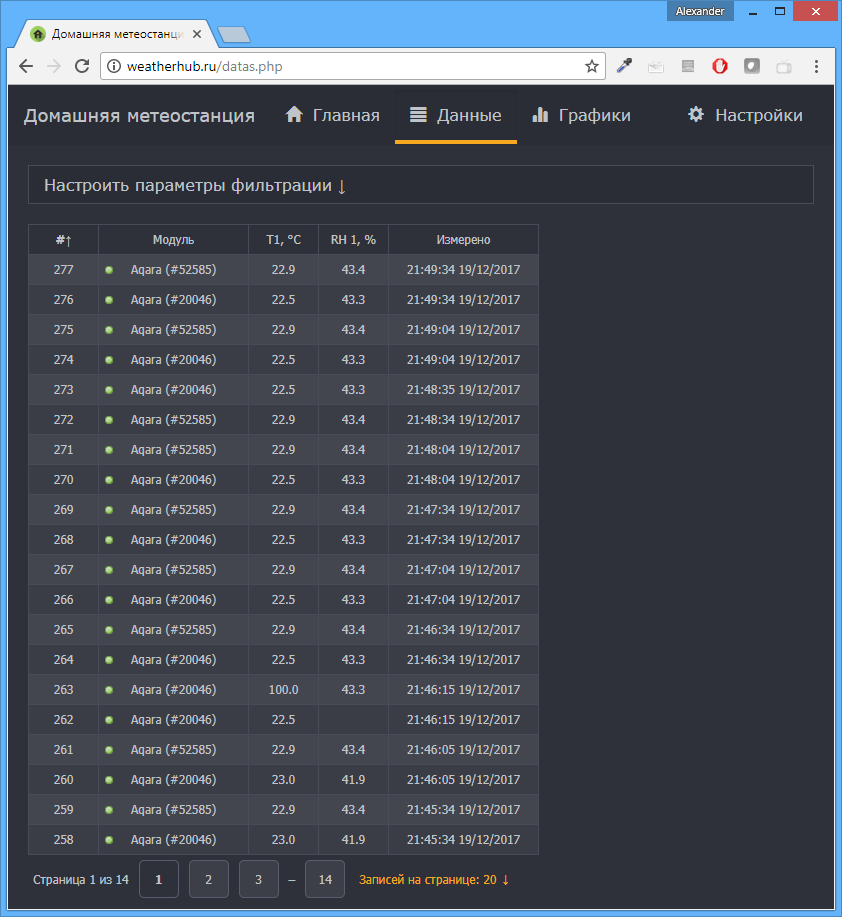
Task: Open Главная via the home icon
Action: [x=294, y=114]
